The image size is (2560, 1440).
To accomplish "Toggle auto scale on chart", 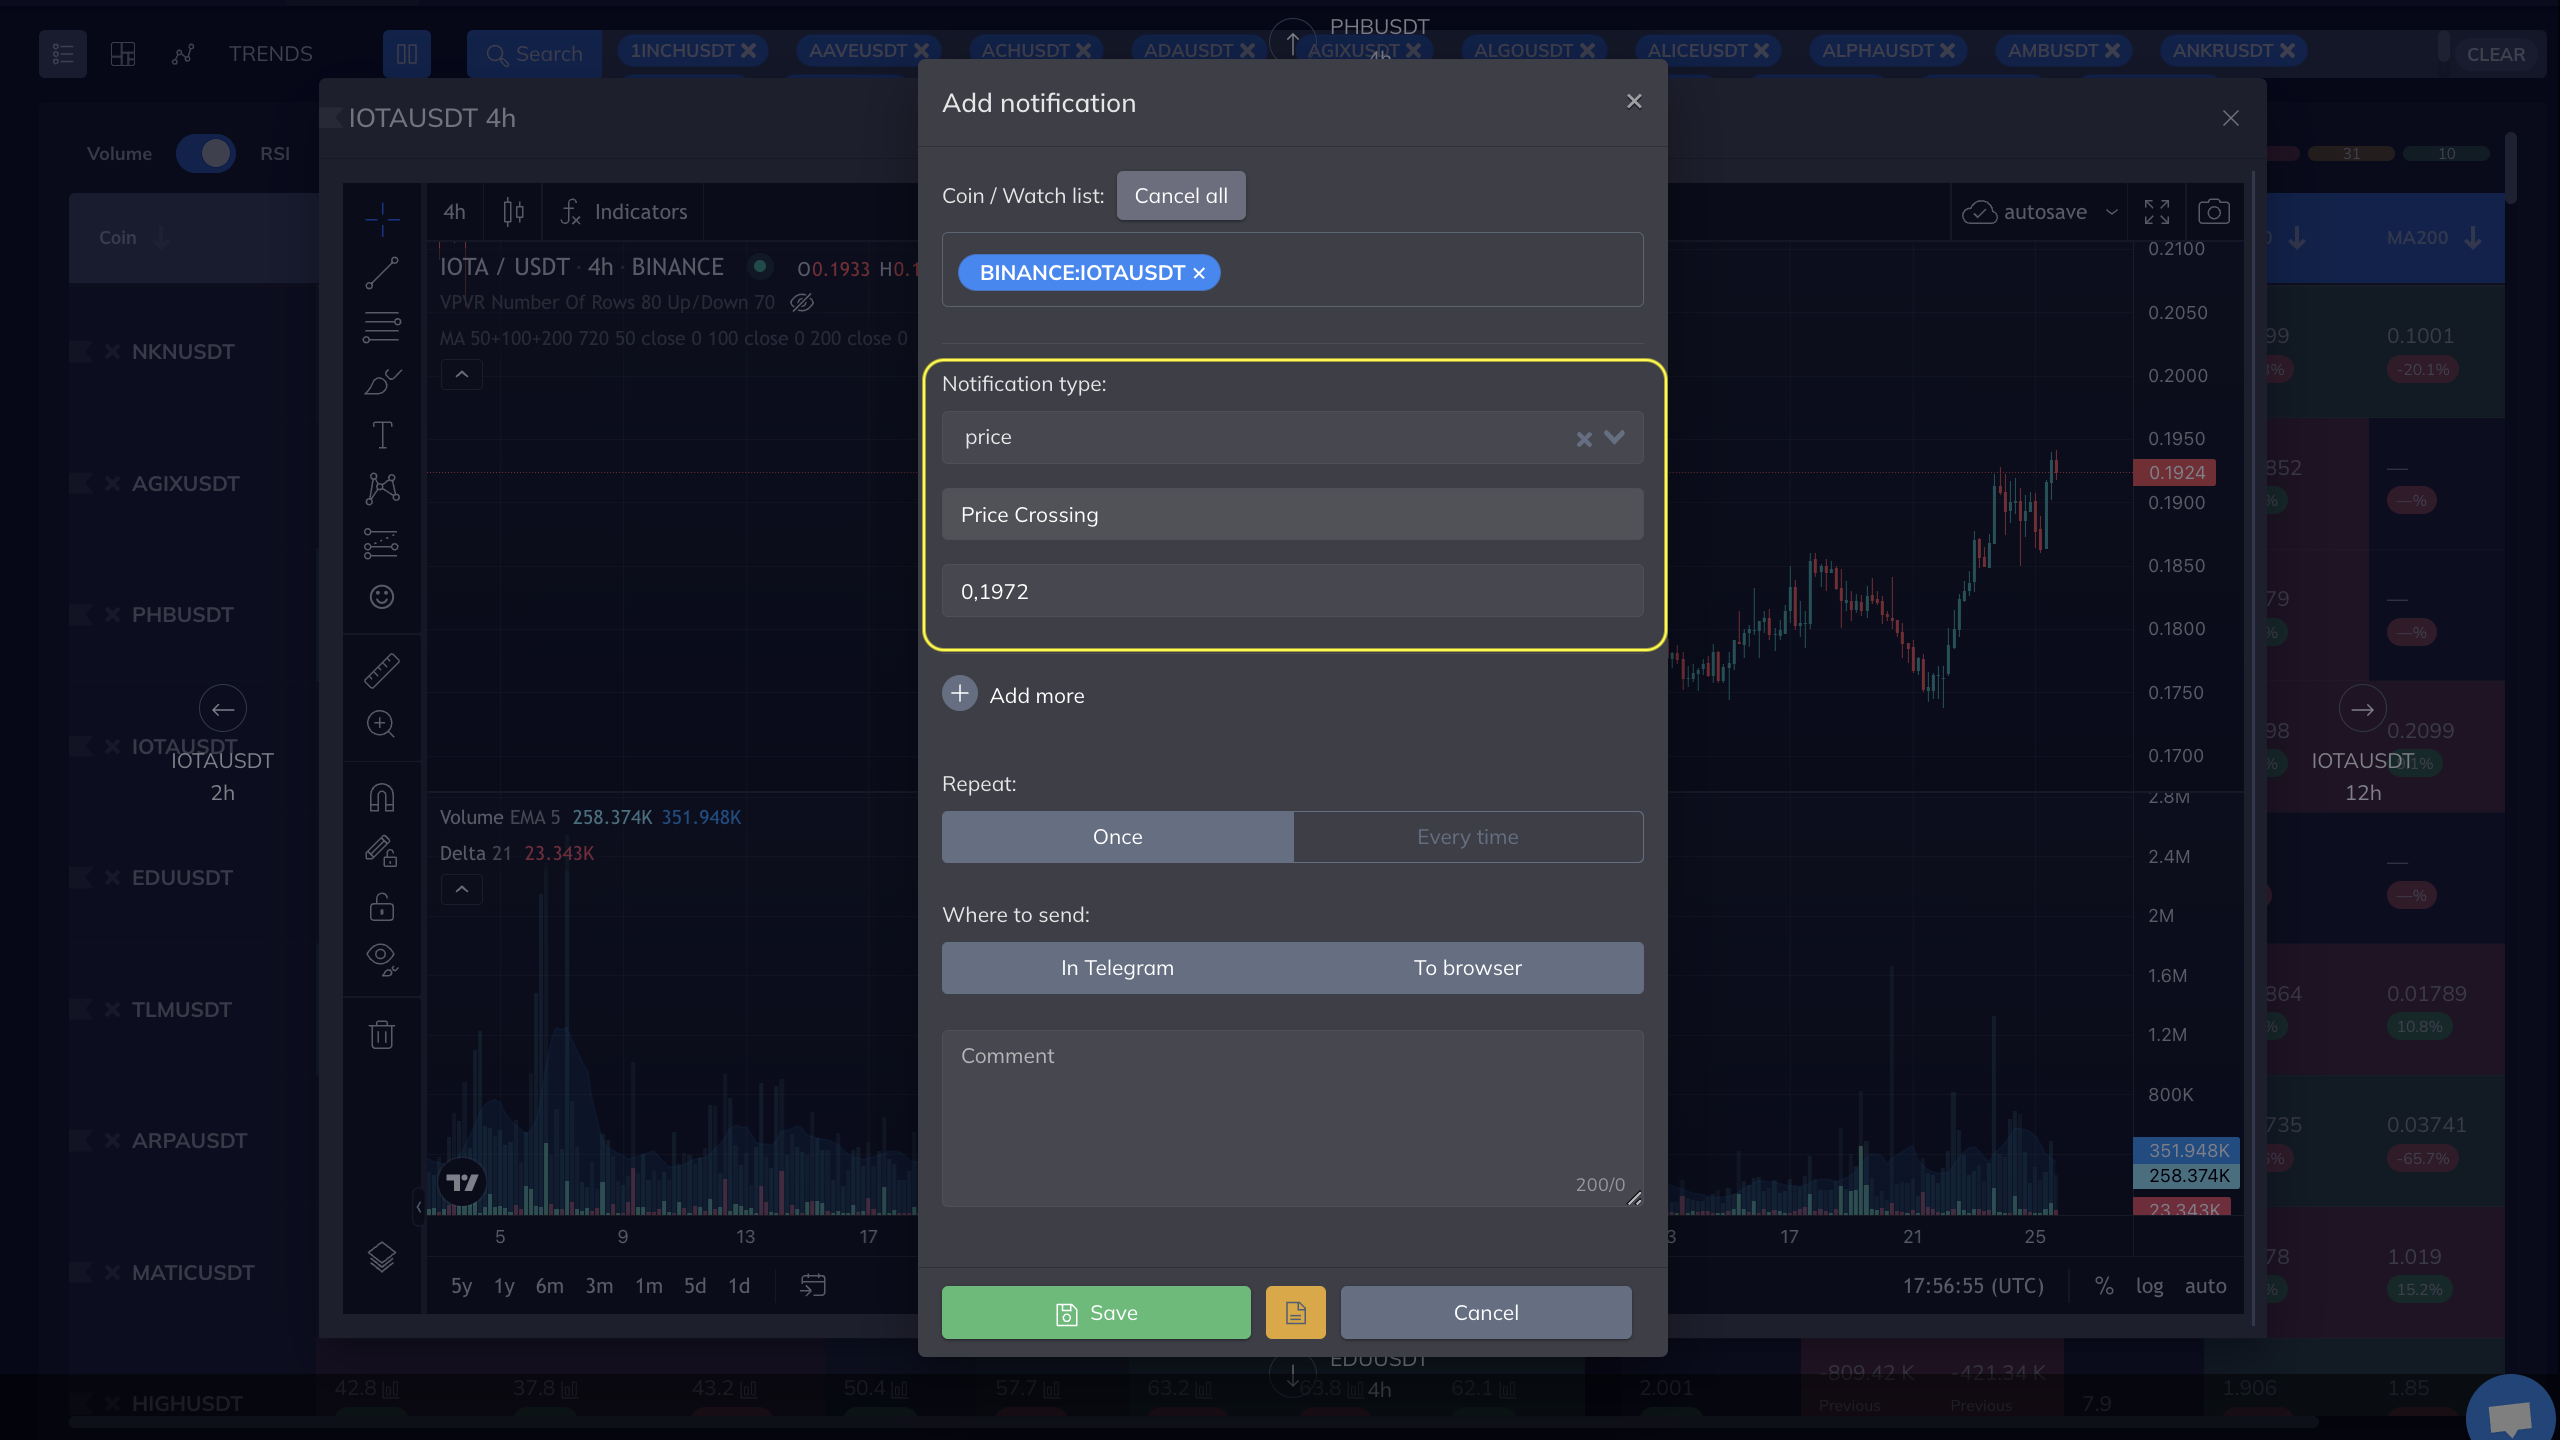I will (2205, 1286).
